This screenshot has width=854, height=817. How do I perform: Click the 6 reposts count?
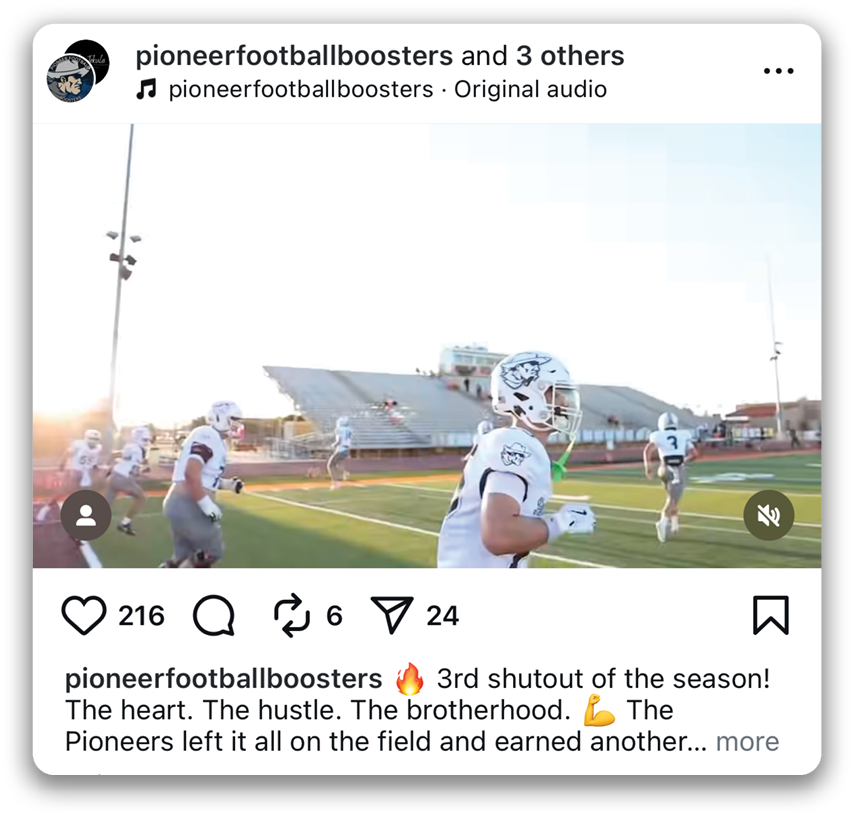[x=334, y=616]
